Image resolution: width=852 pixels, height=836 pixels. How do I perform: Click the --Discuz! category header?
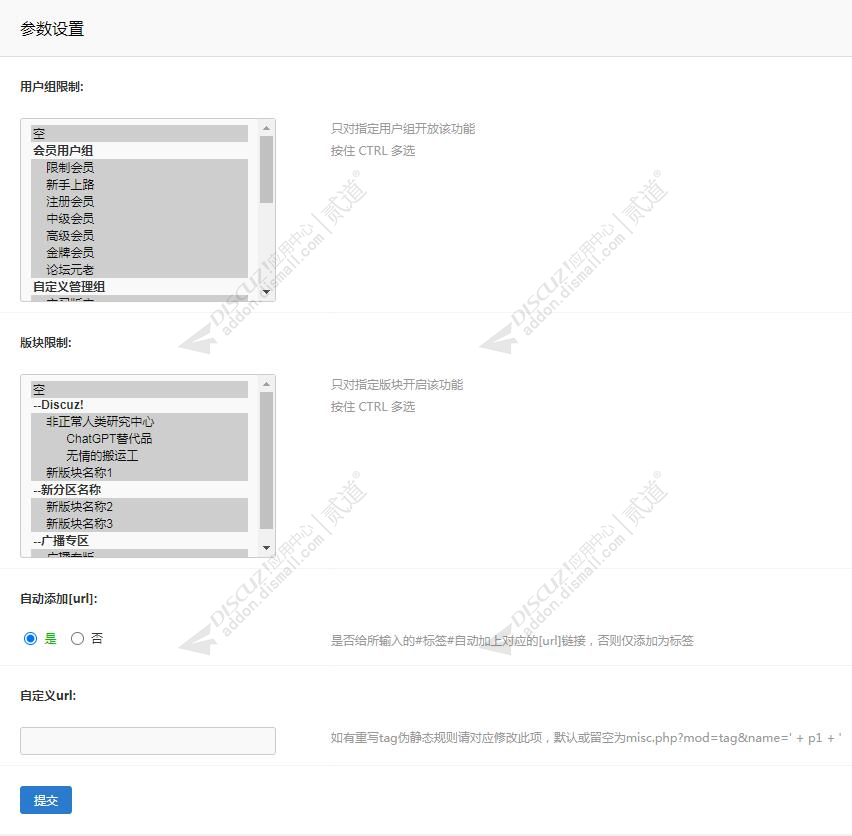coord(58,405)
